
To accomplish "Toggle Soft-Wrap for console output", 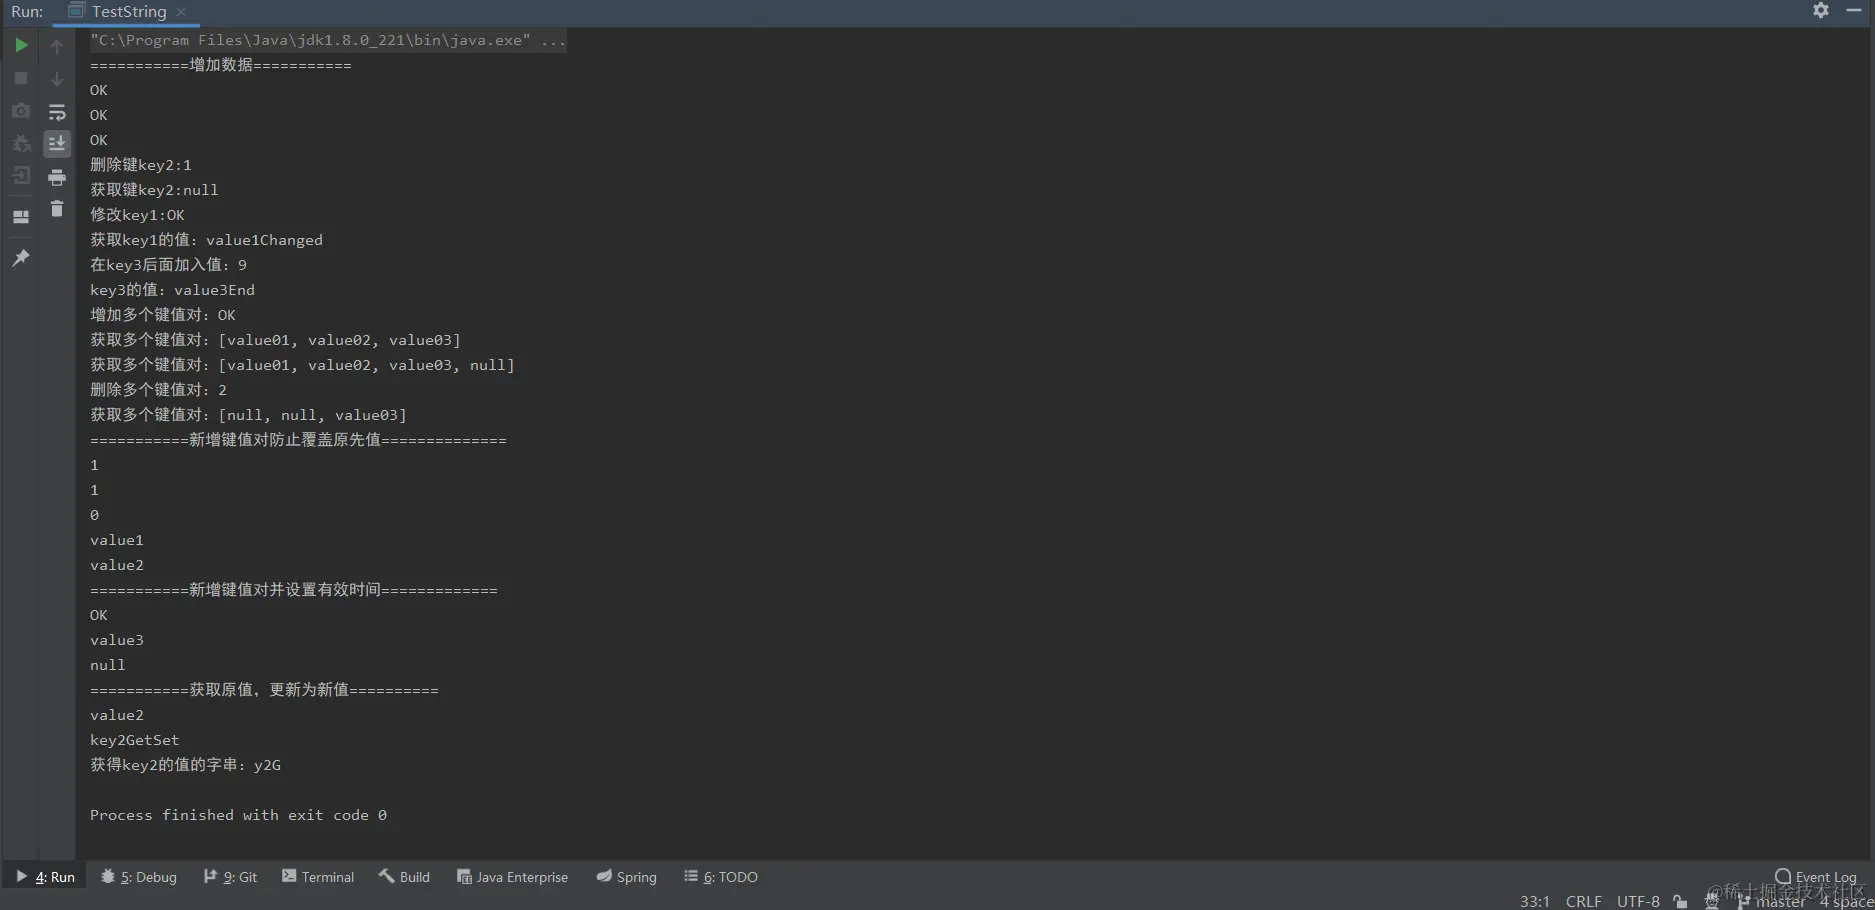I will (x=57, y=112).
